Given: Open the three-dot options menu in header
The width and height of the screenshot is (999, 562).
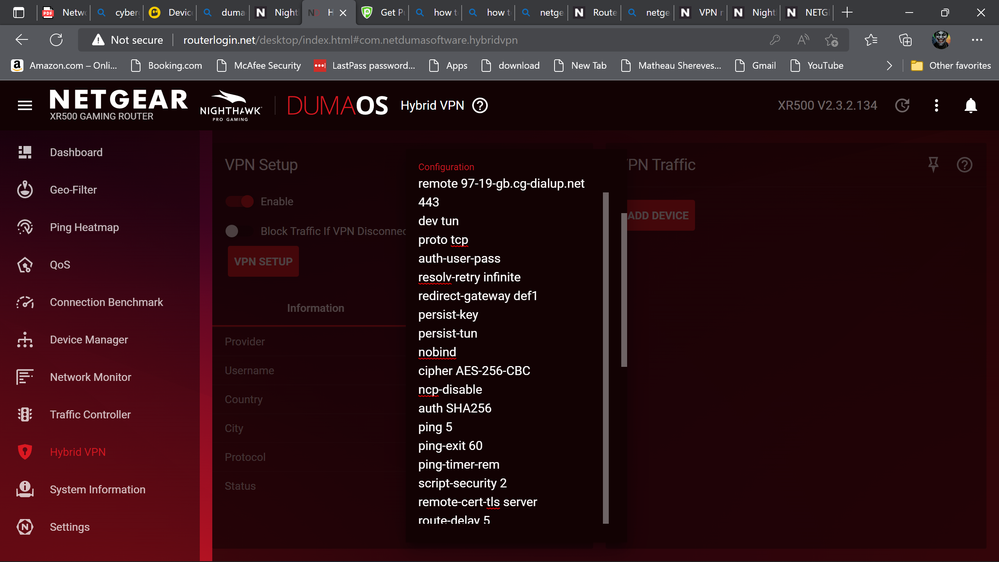Looking at the screenshot, I should pos(936,105).
